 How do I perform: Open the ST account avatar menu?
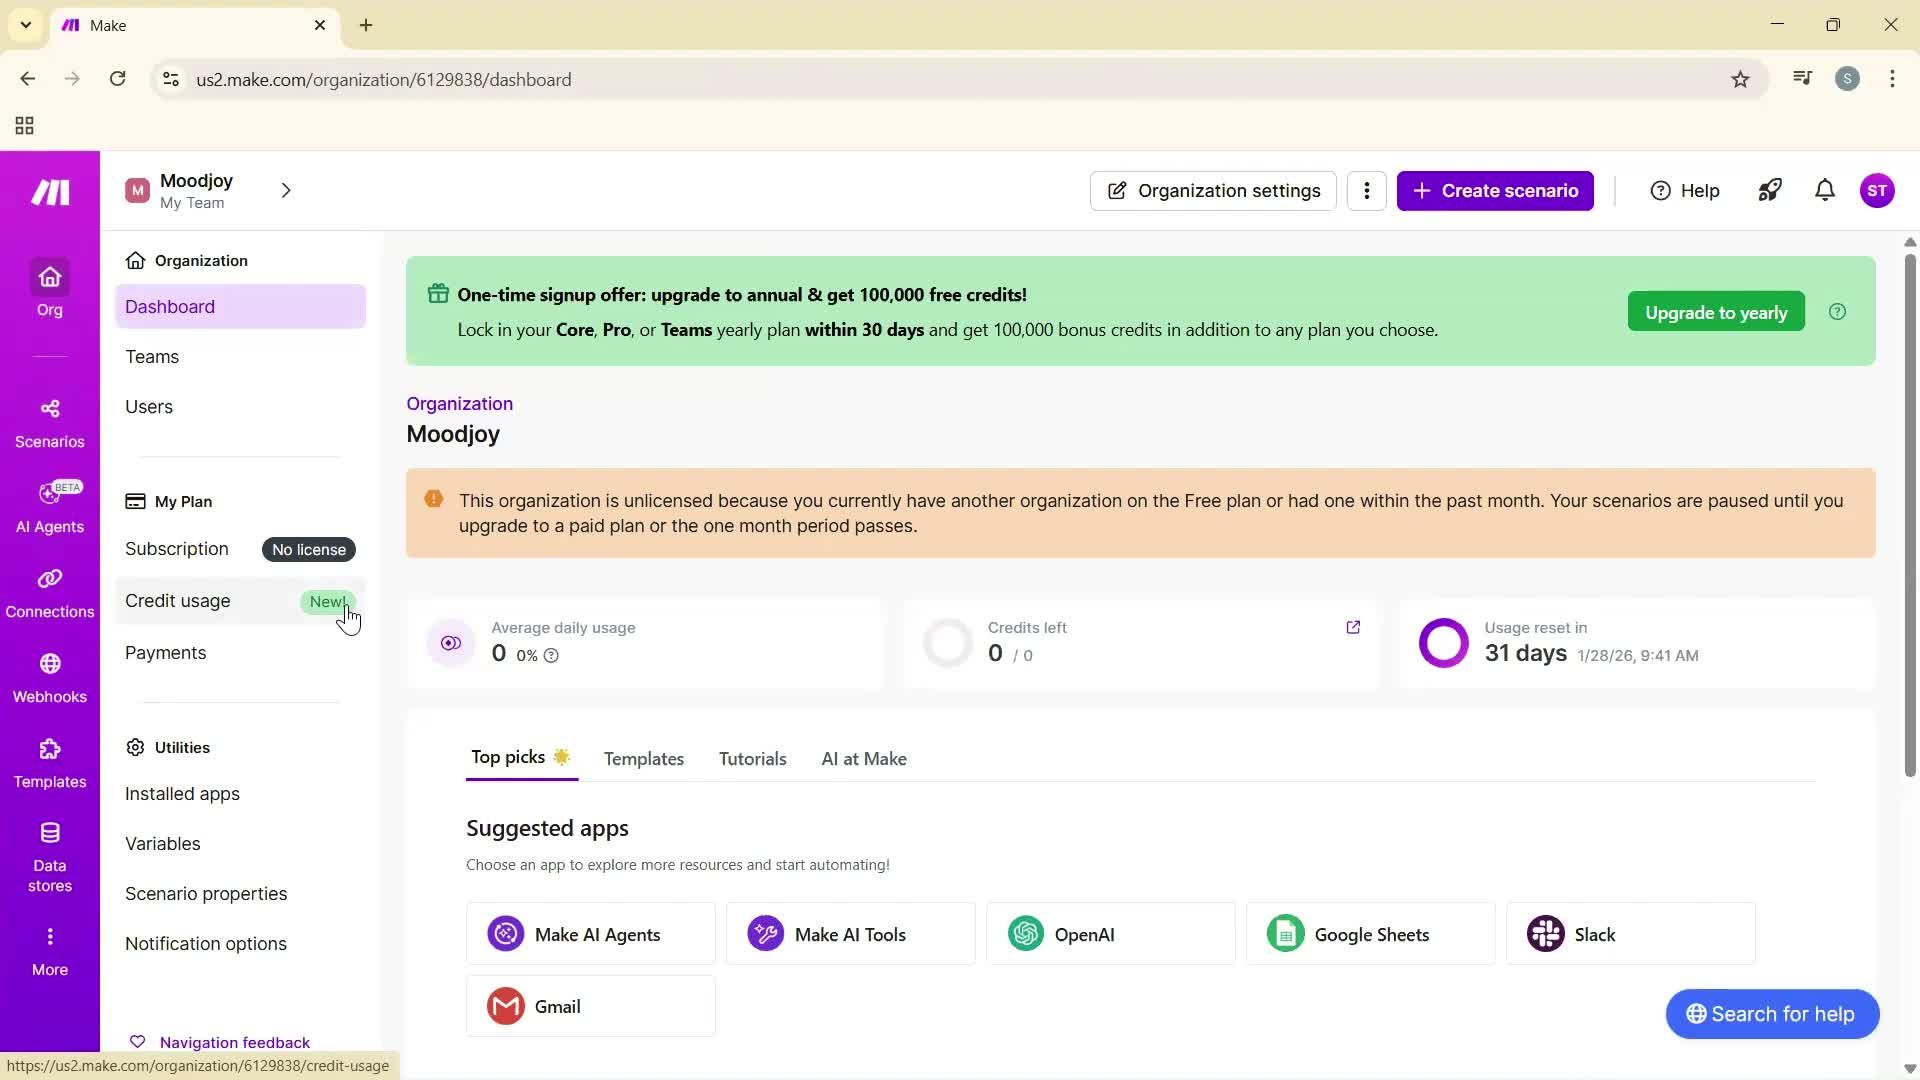tap(1878, 190)
